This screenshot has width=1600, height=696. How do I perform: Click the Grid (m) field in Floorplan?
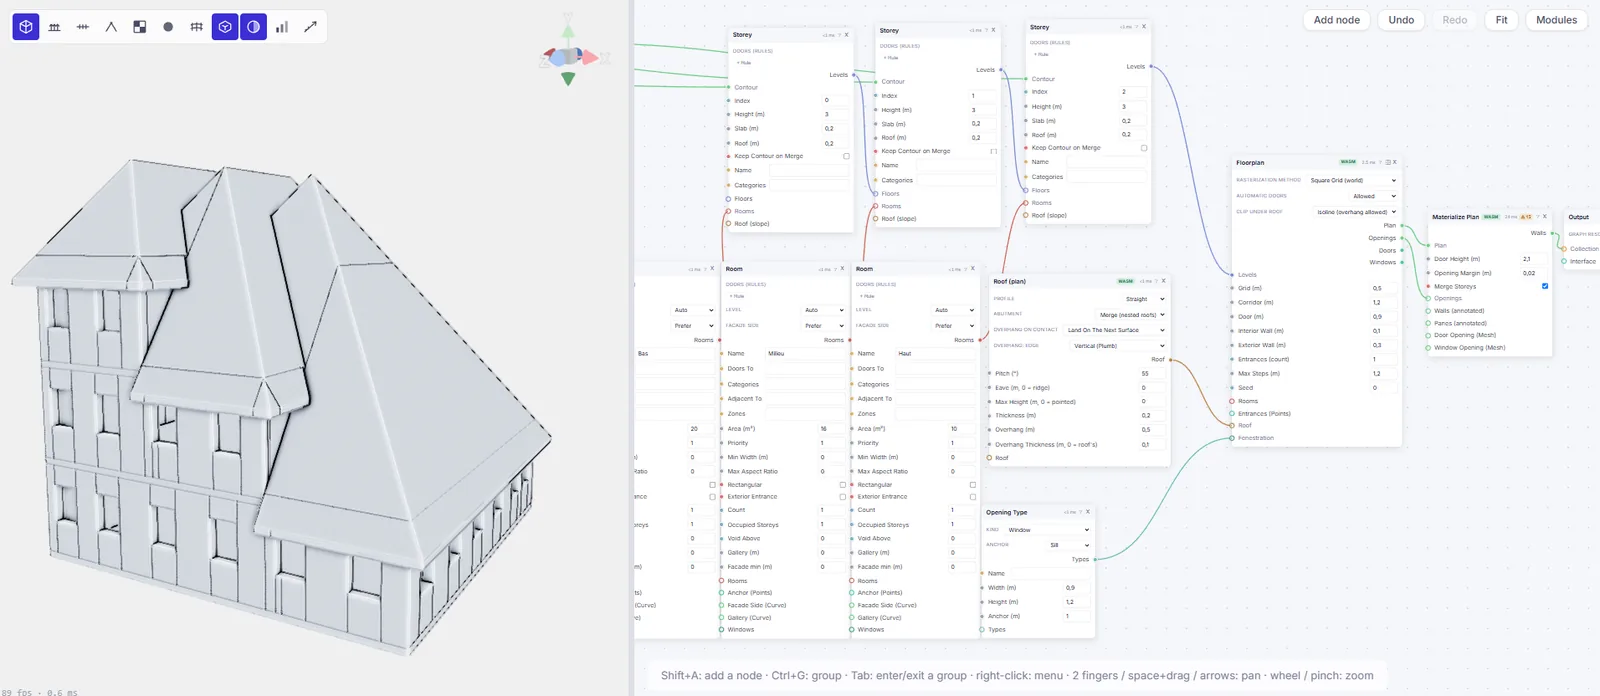1384,288
